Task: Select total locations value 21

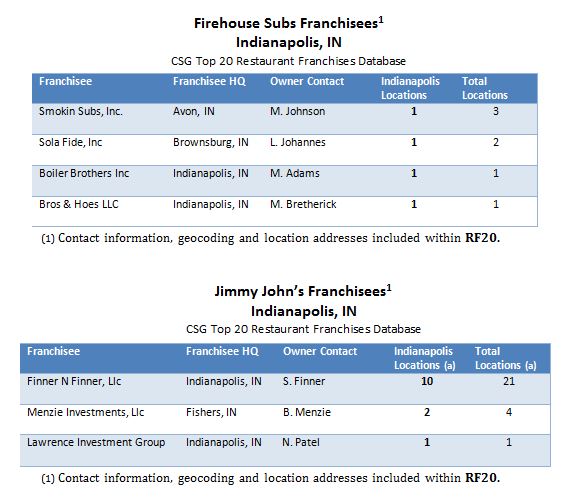Action: [x=509, y=381]
